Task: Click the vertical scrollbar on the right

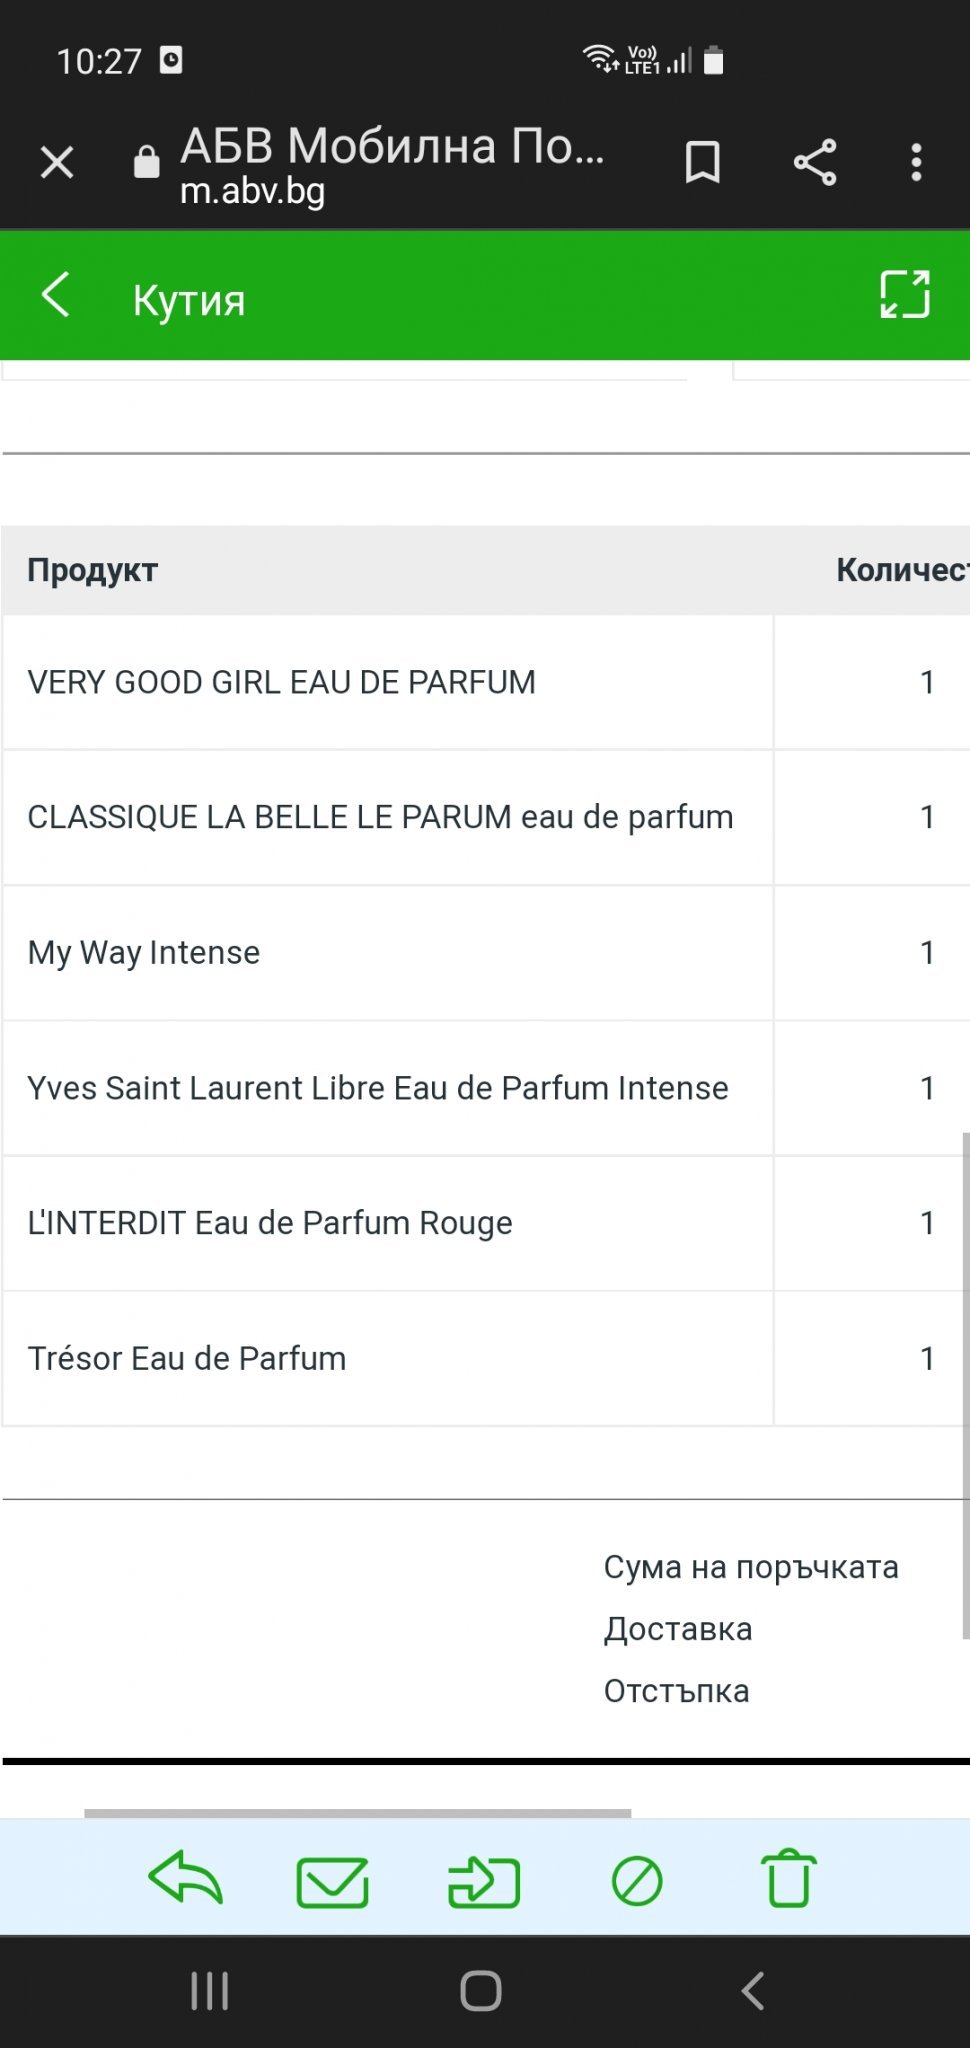Action: click(965, 1385)
